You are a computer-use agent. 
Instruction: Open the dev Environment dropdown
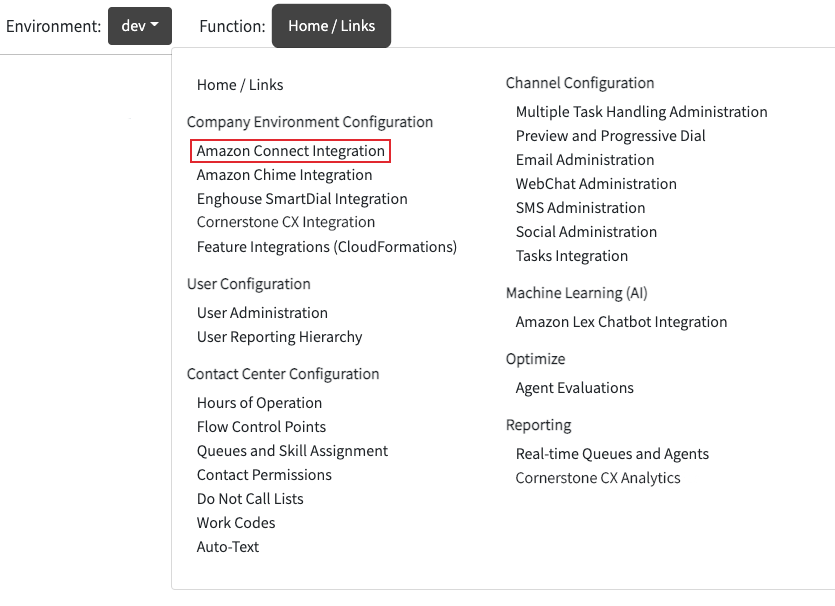[x=140, y=26]
